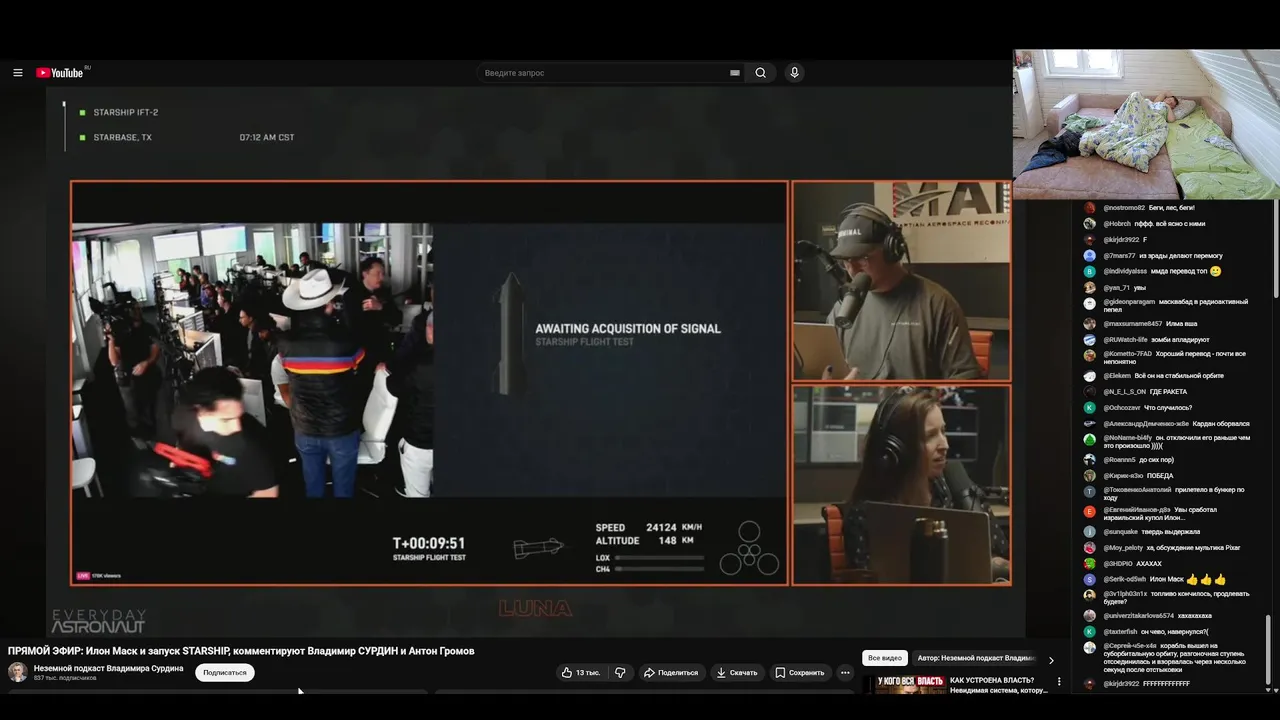This screenshot has width=1280, height=720.
Task: Click username '@univerzitakarlova6574' in chat
Action: [1139, 616]
